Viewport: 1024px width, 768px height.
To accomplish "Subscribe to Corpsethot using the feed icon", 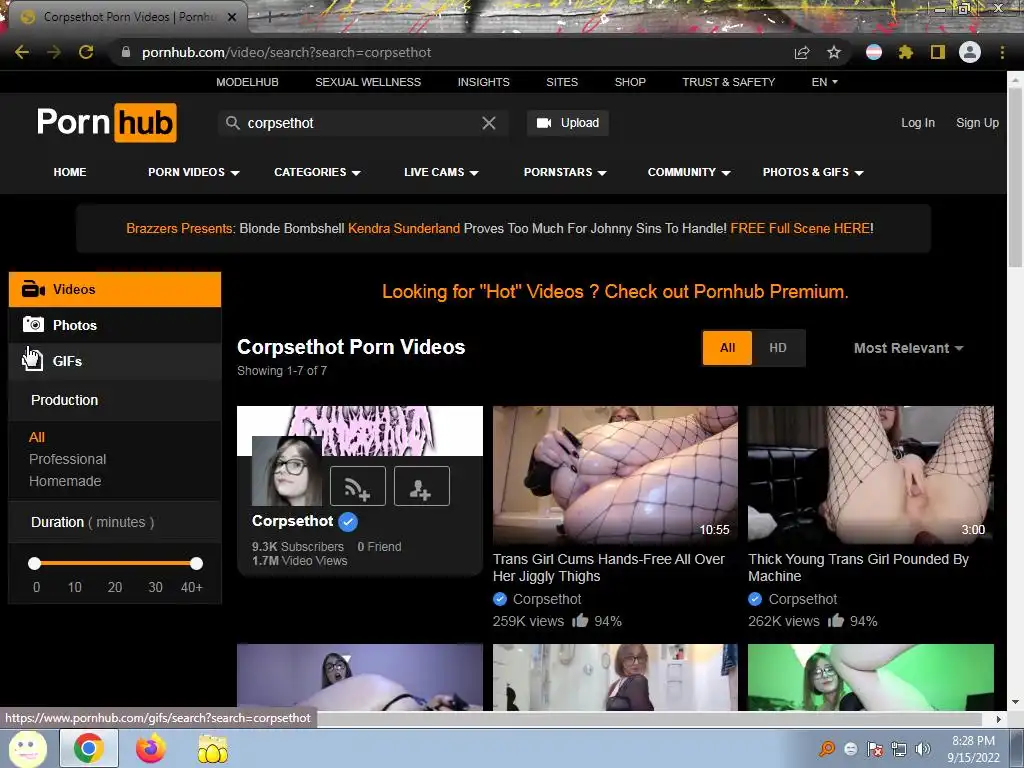I will point(358,486).
